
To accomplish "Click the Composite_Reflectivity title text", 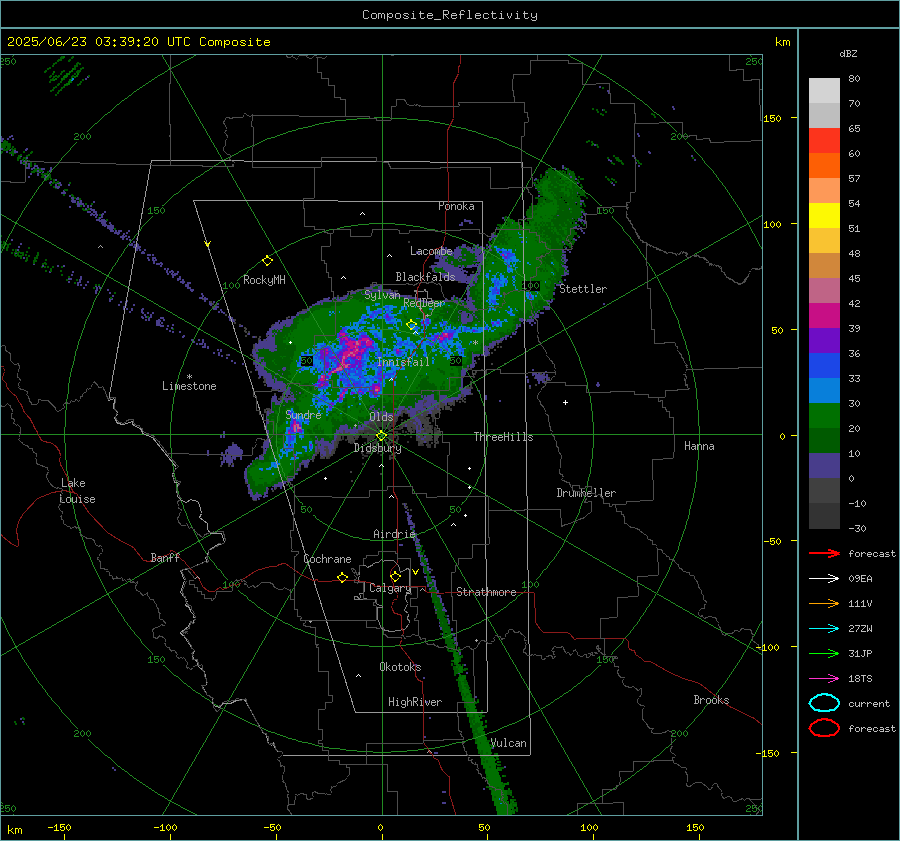I will point(450,15).
